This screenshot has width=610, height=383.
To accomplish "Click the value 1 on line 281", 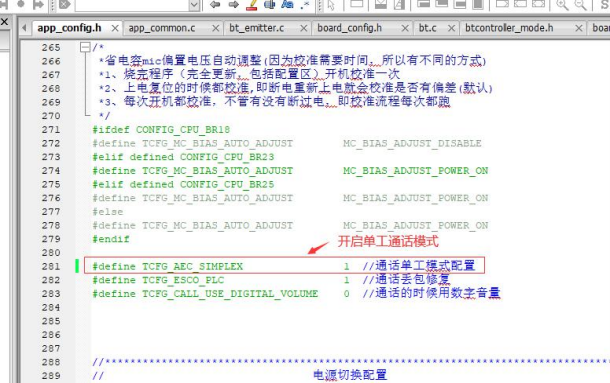I will pyautogui.click(x=346, y=267).
